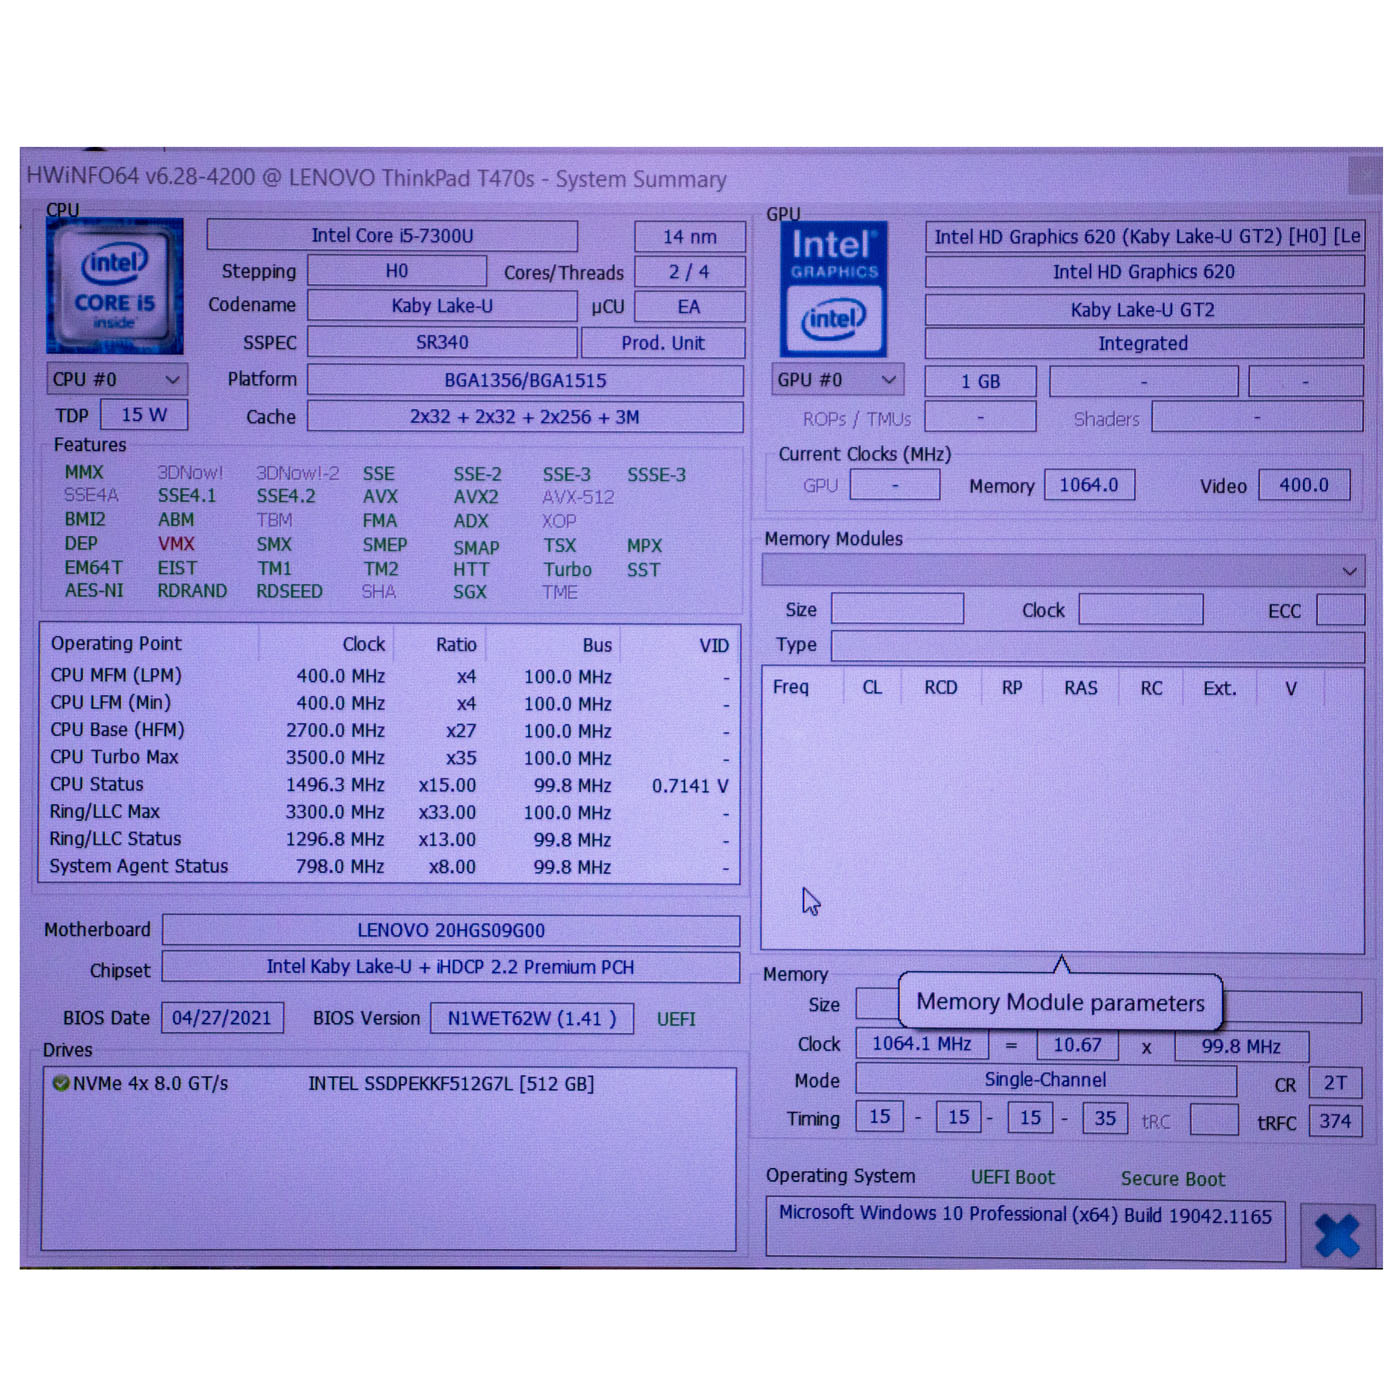The height and width of the screenshot is (1400, 1400).
Task: Select the CPU MFM (LPM) row
Action: click(x=390, y=676)
